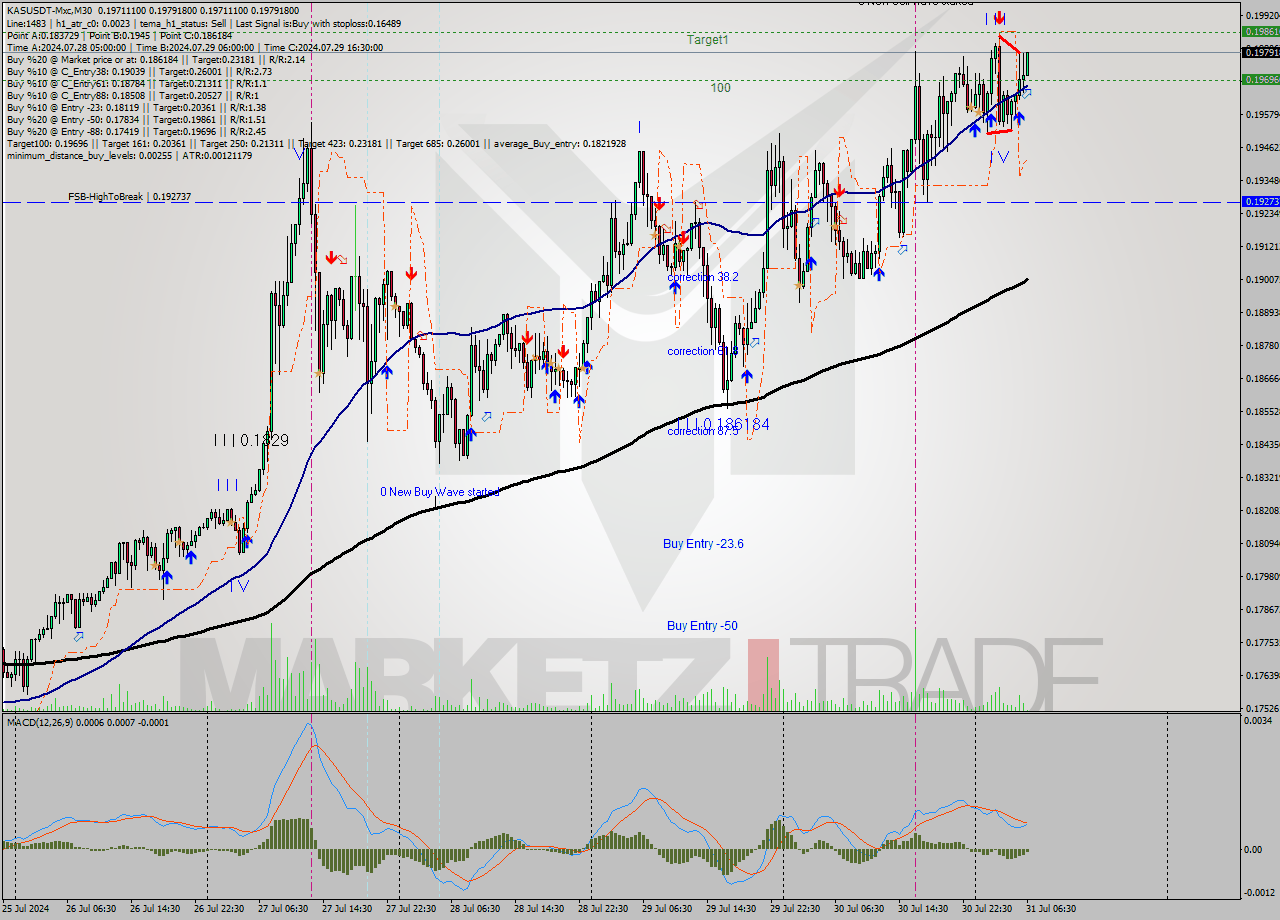1280x920 pixels.
Task: Click the '30 Jul 14:30' time label
Action: 923,909
